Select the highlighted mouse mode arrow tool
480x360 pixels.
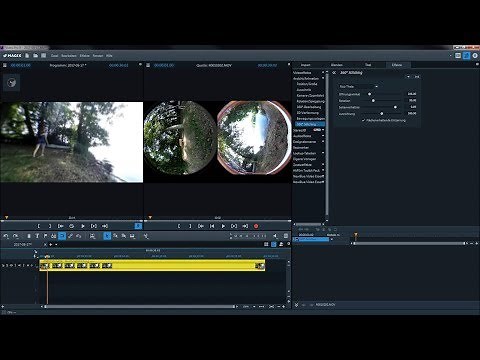(107, 236)
